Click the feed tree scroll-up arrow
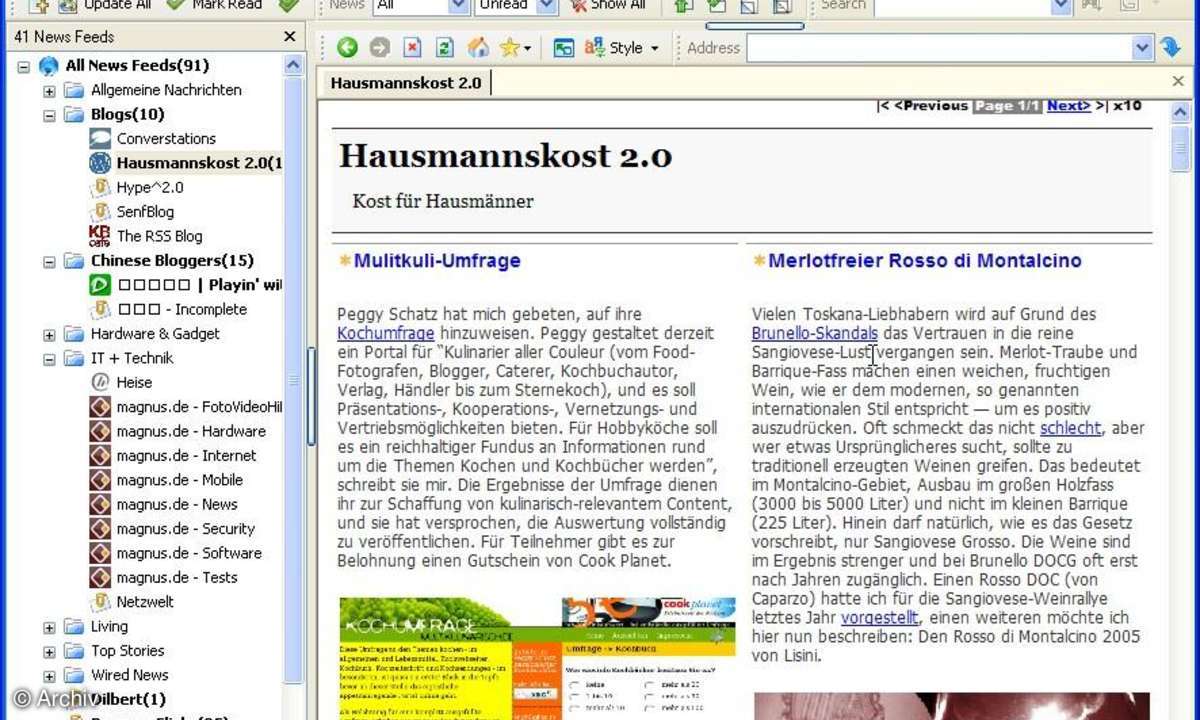 [293, 66]
